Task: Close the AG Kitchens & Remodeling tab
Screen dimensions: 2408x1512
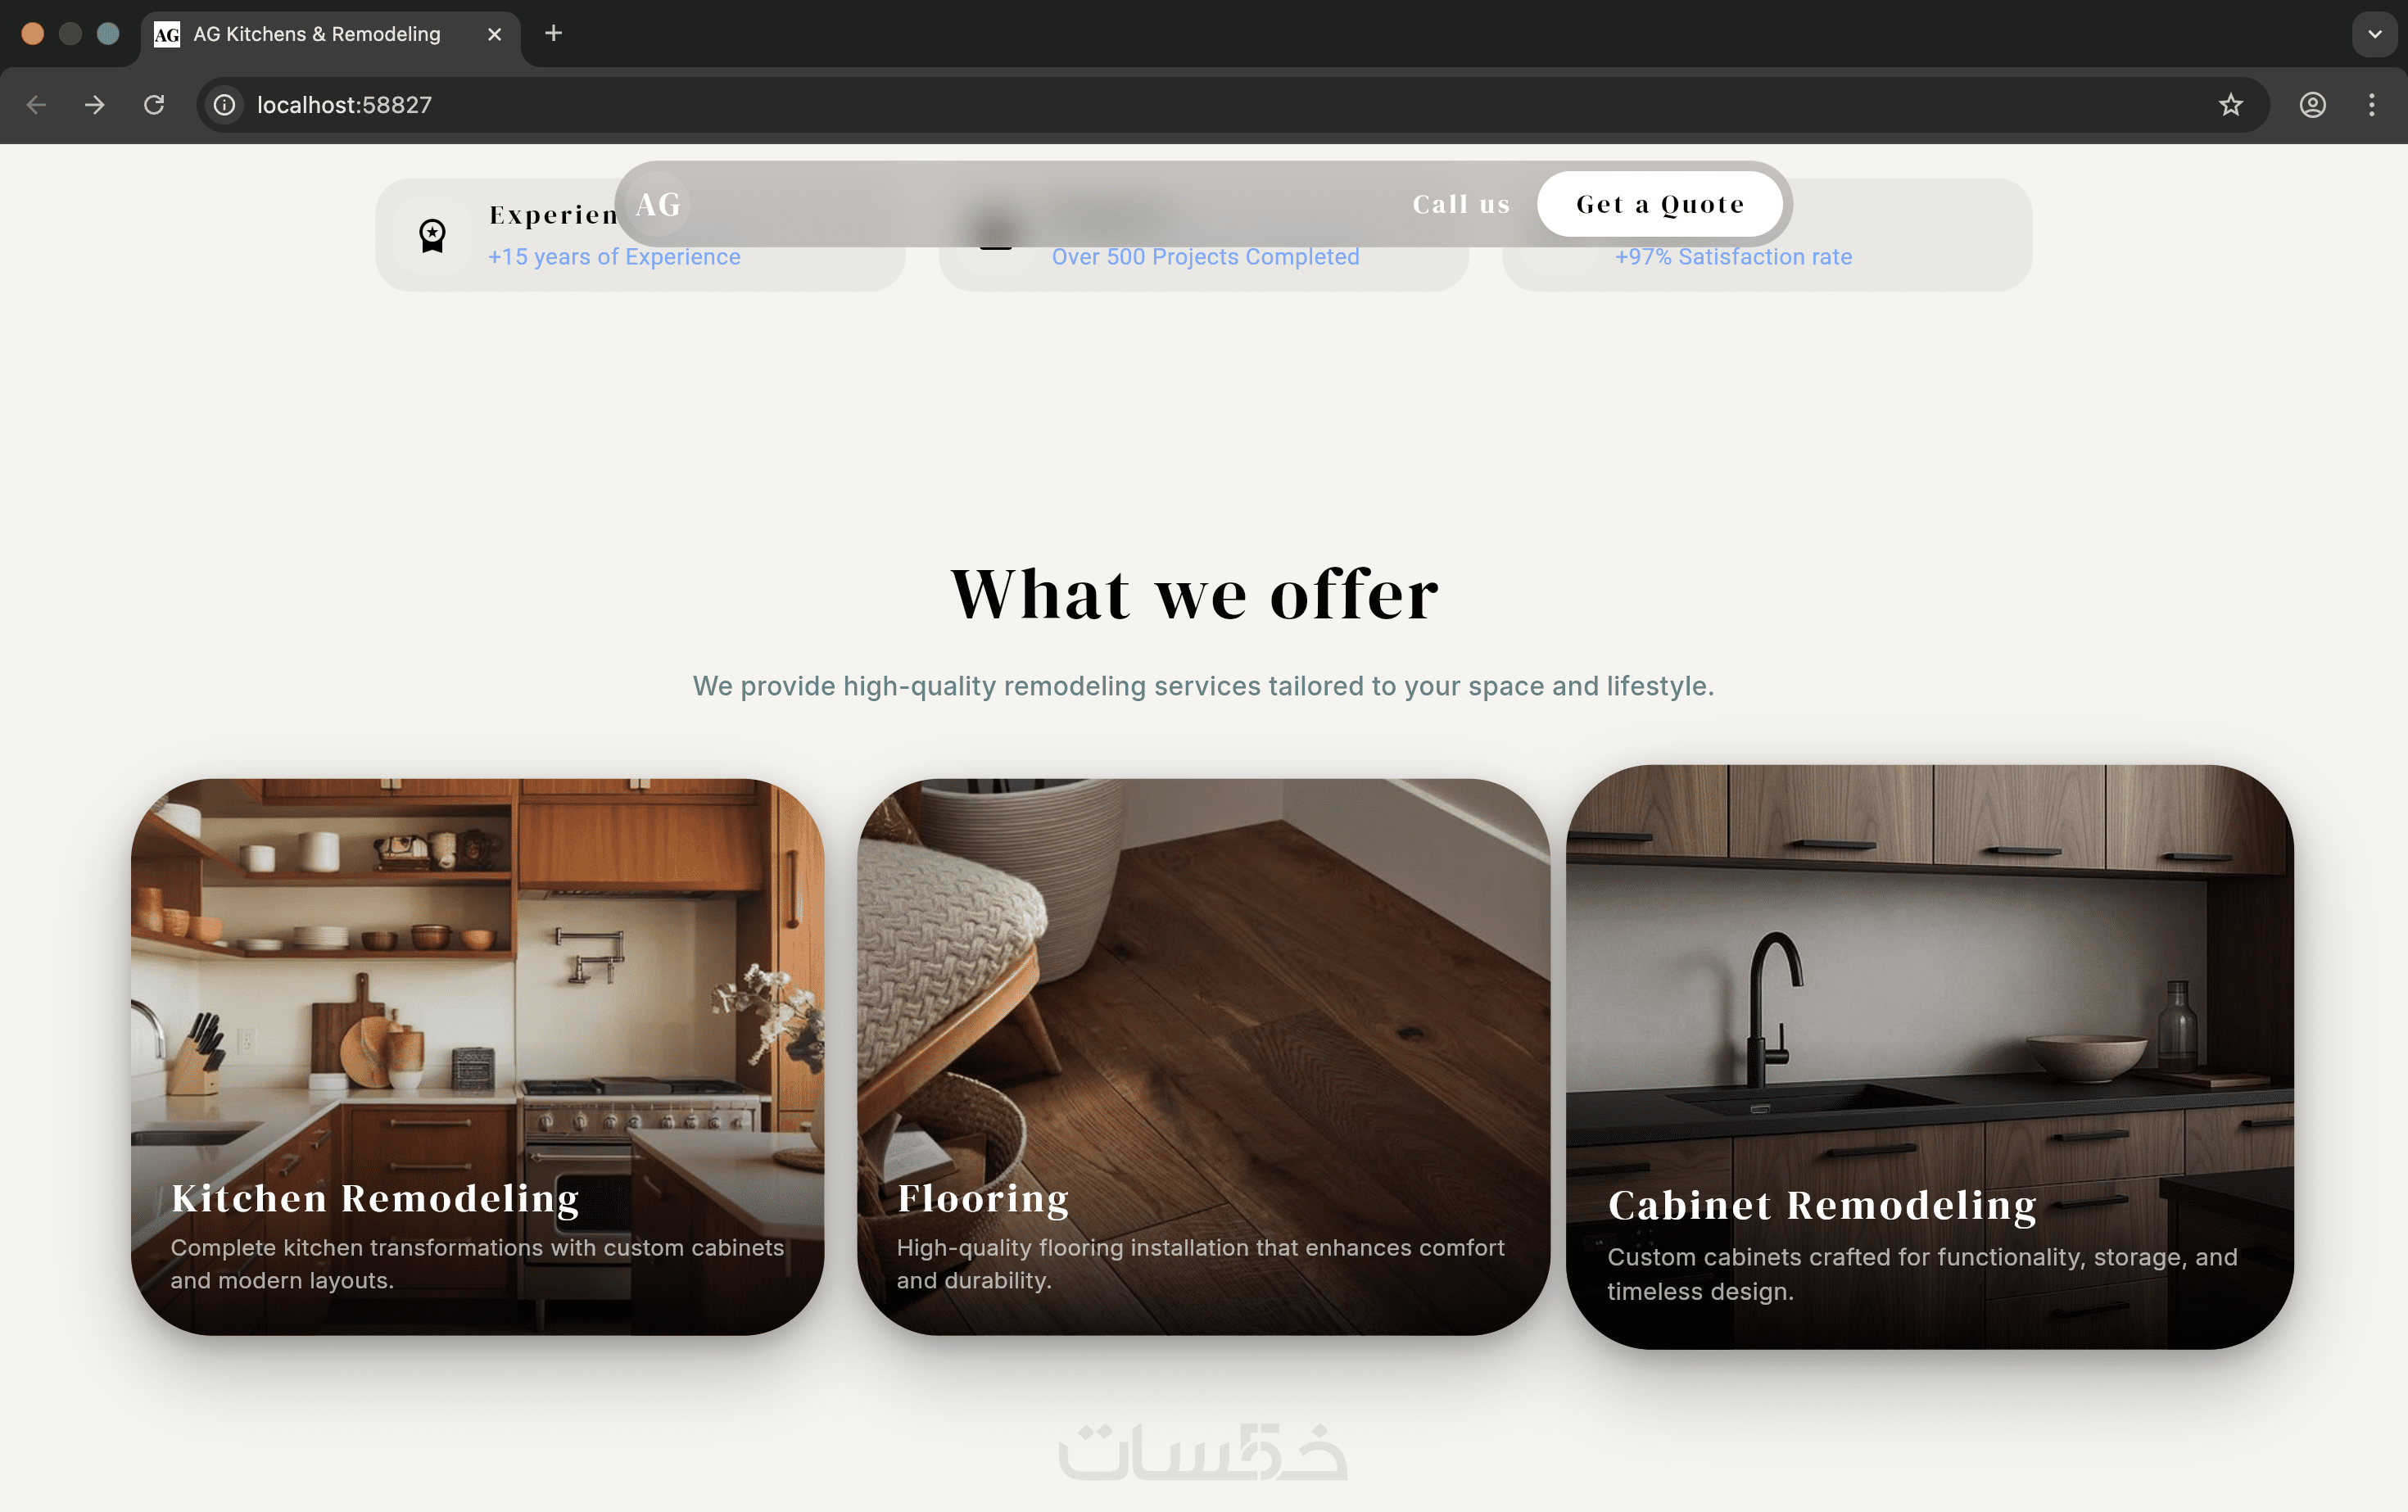Action: tap(494, 34)
